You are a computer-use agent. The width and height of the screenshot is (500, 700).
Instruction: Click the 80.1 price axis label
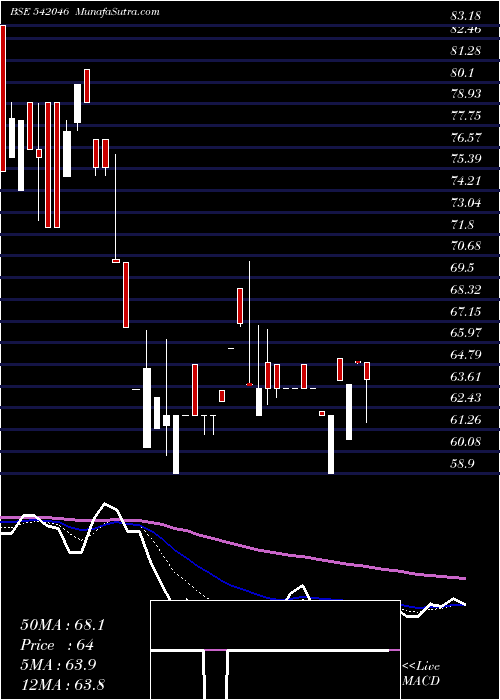pos(462,73)
